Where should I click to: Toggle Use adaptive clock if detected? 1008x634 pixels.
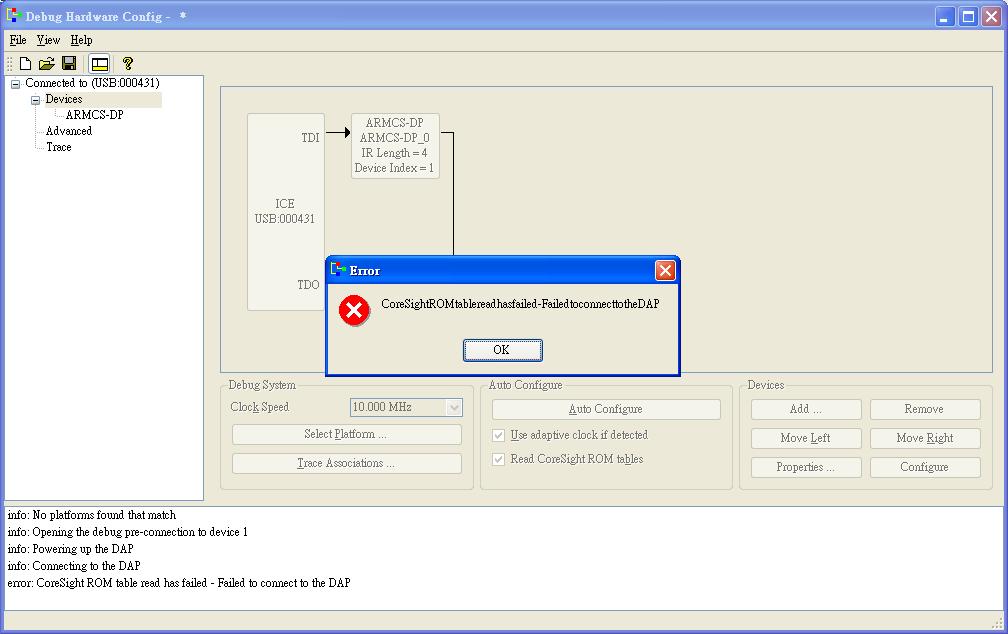[499, 436]
